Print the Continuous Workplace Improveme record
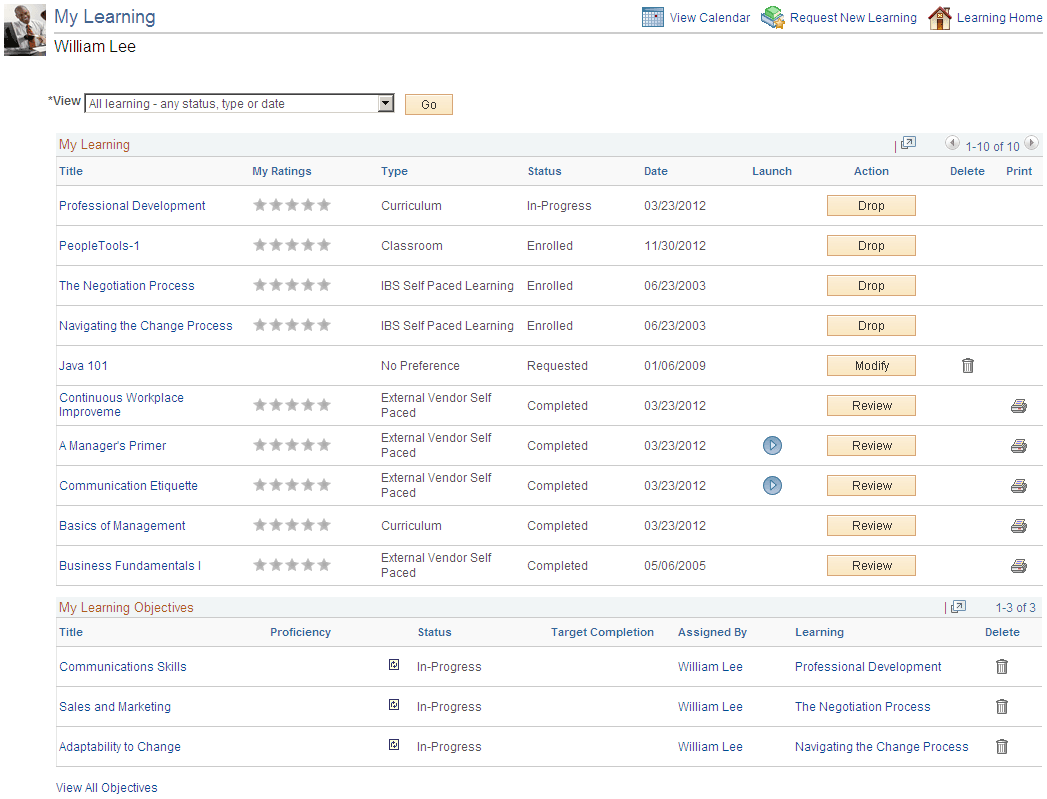This screenshot has width=1047, height=799. point(1018,405)
